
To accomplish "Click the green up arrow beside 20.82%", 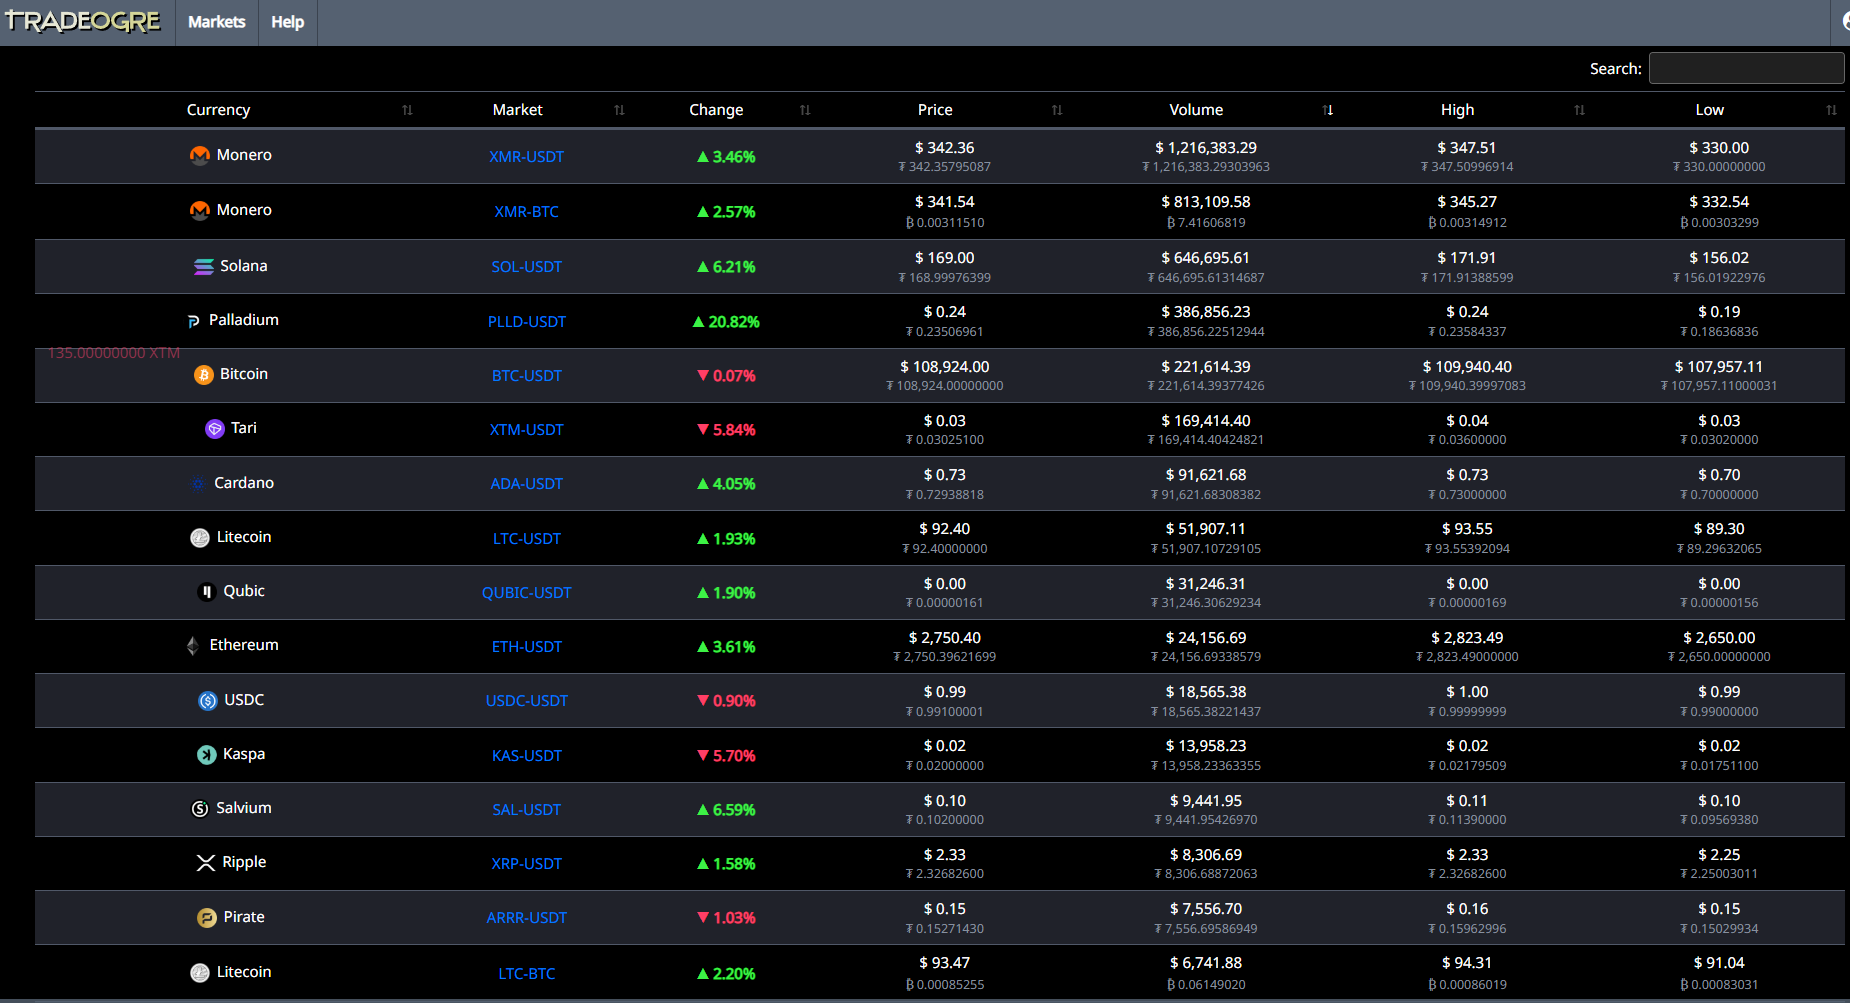I will (699, 322).
